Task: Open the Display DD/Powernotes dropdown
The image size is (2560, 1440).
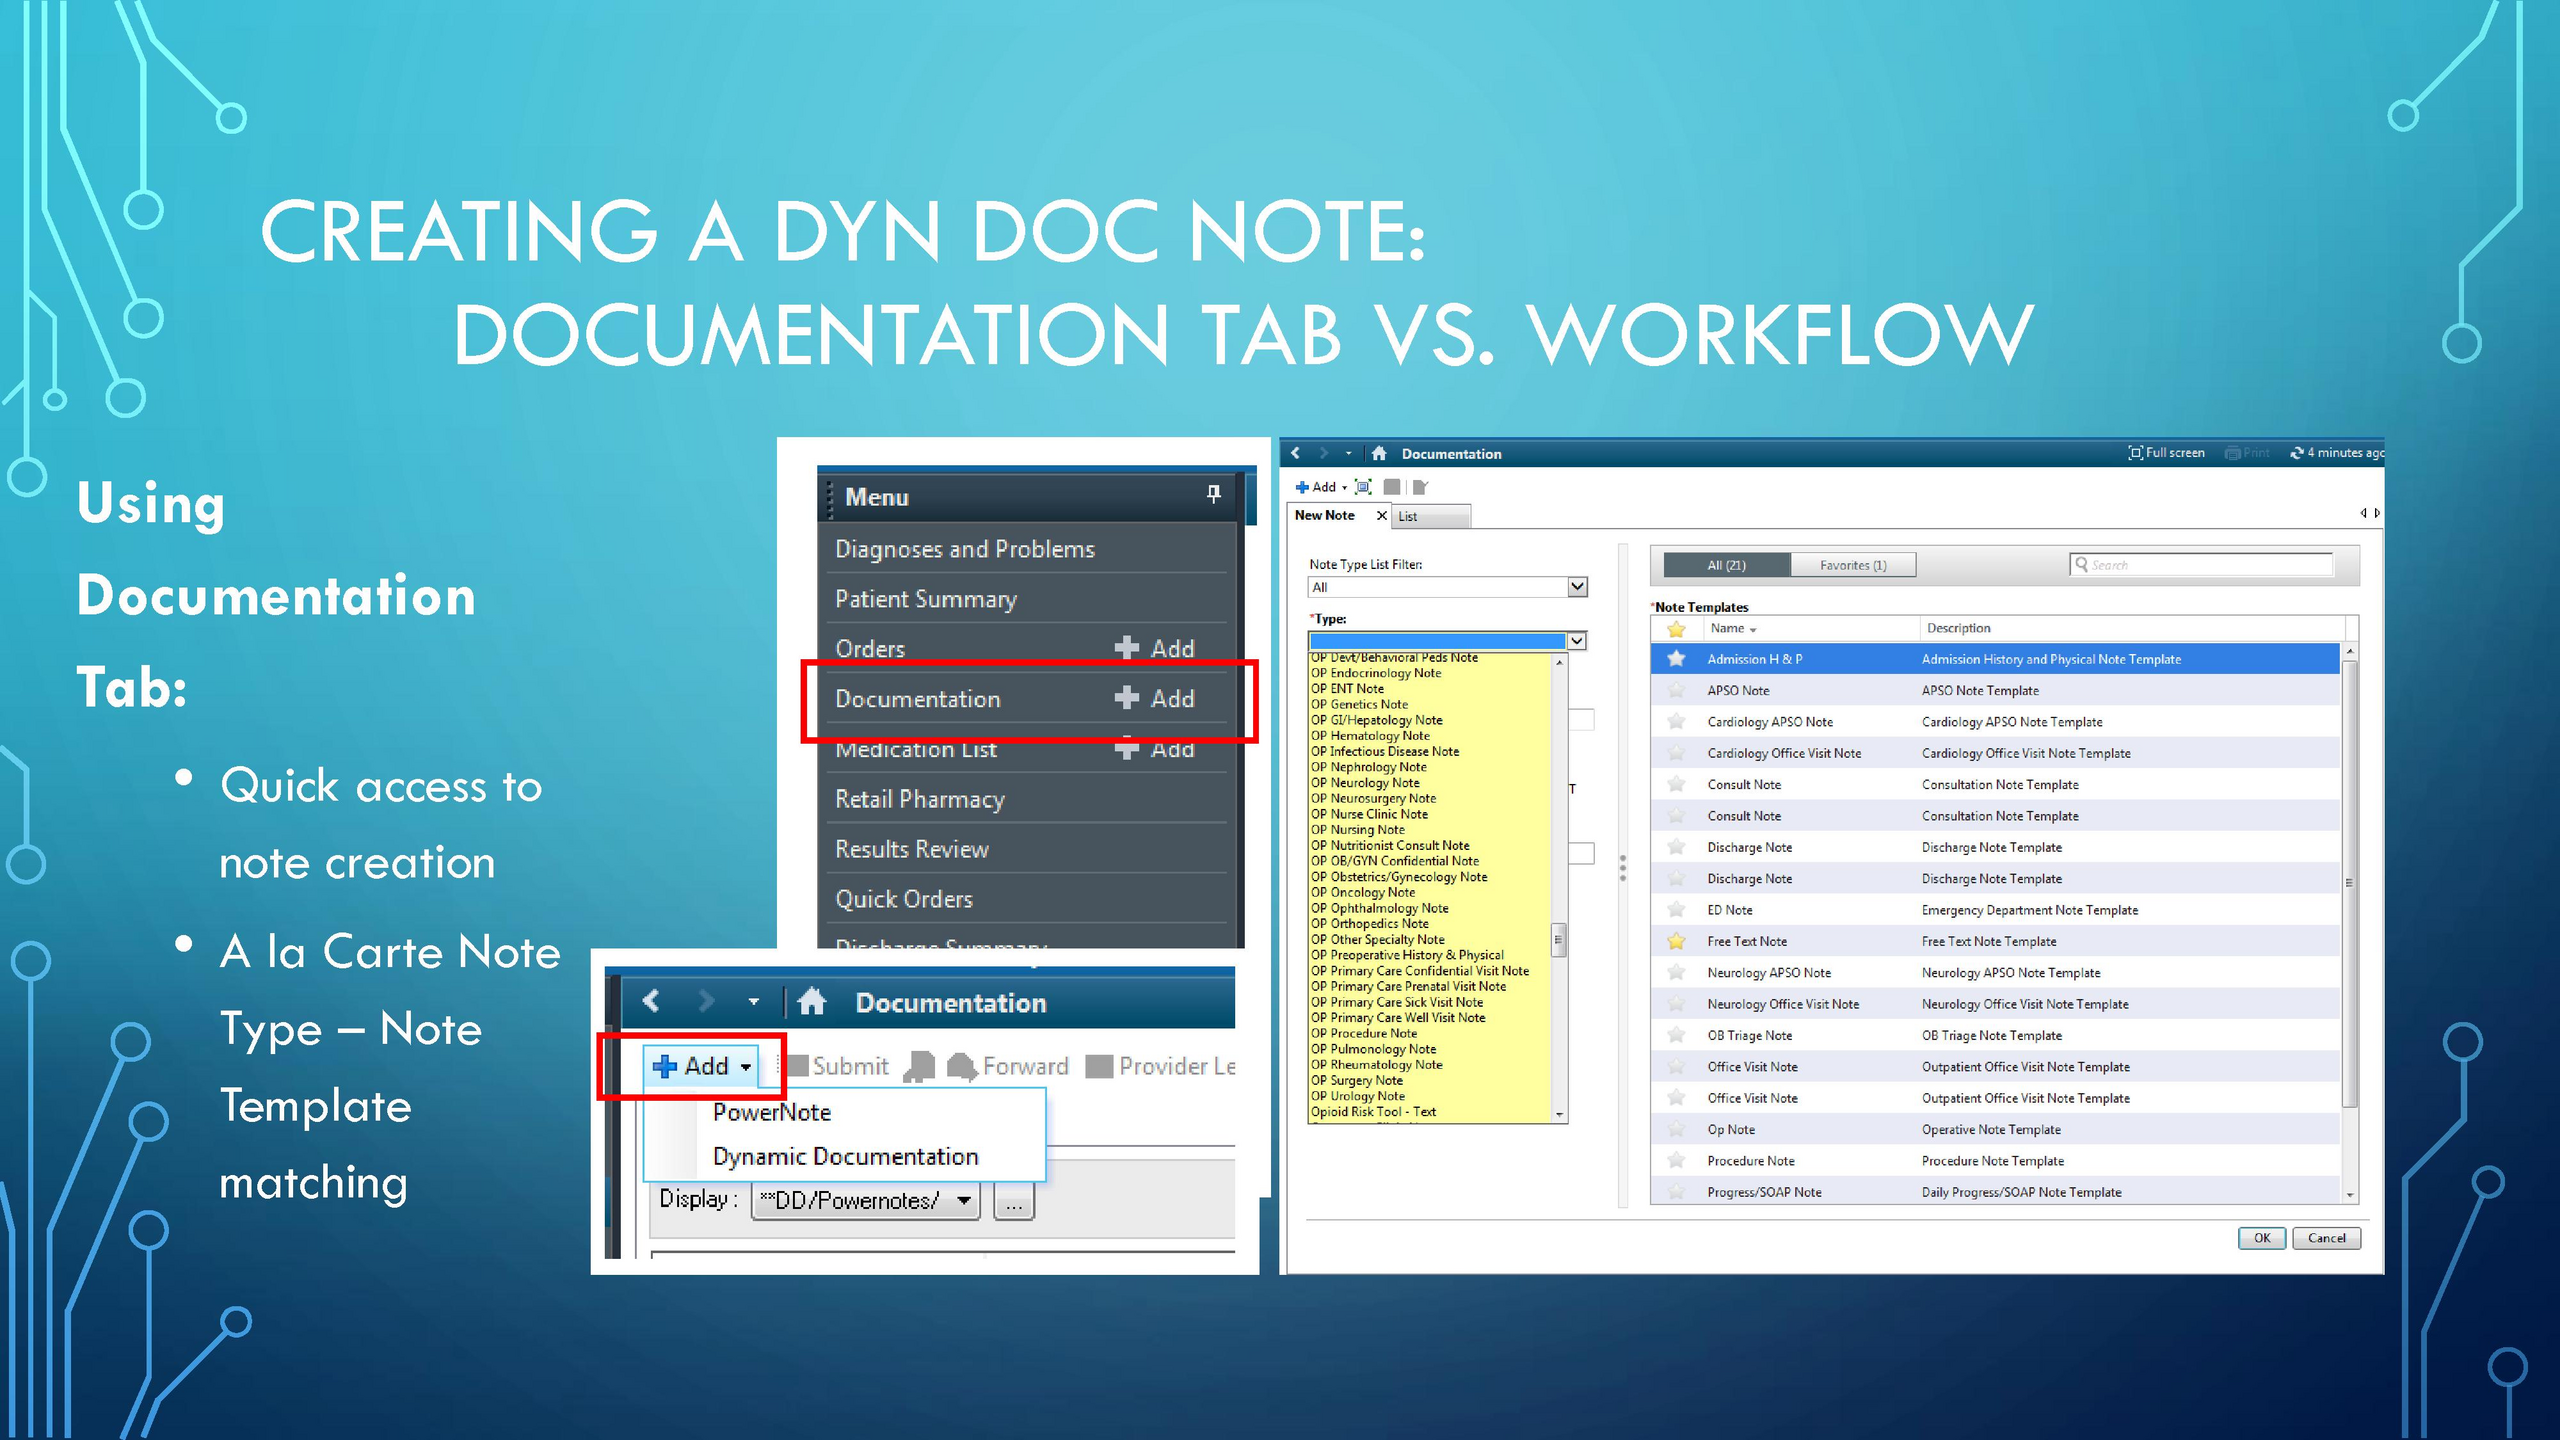Action: pyautogui.click(x=963, y=1200)
